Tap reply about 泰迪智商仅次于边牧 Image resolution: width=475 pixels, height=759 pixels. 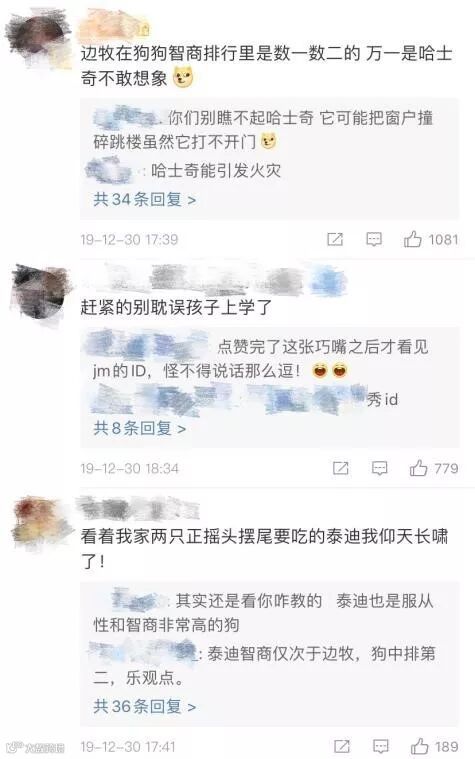[264, 666]
